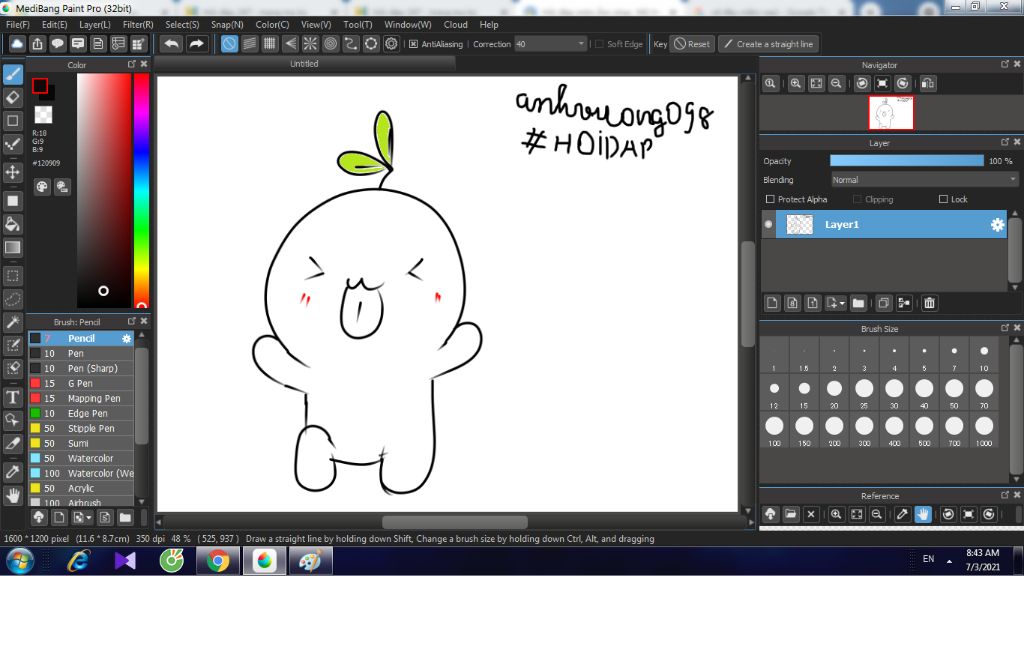Screen dimensions: 1024x661
Task: Open the Snap menu
Action: click(x=227, y=25)
